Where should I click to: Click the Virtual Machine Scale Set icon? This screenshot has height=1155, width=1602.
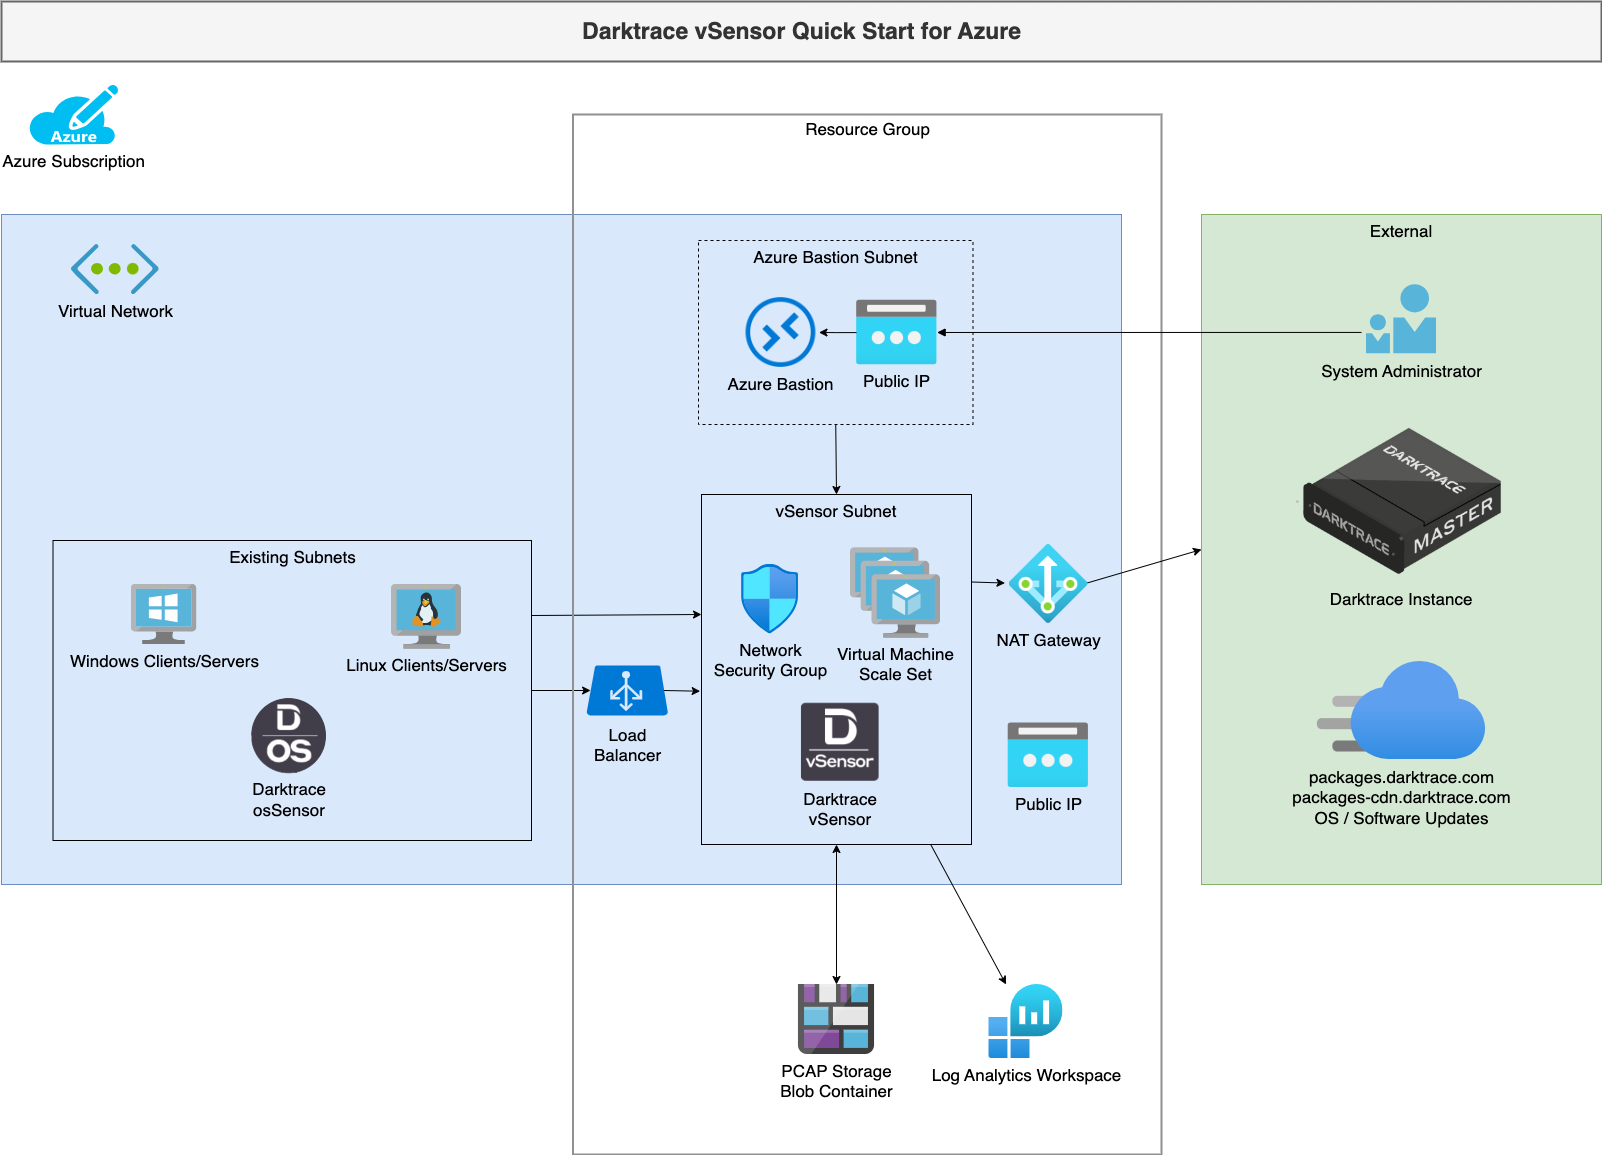[x=895, y=592]
